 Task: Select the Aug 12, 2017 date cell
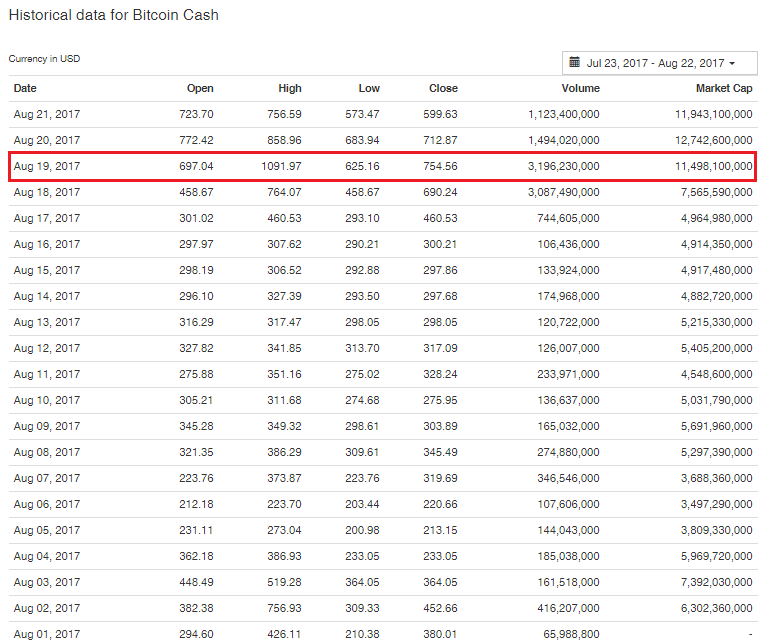click(47, 348)
